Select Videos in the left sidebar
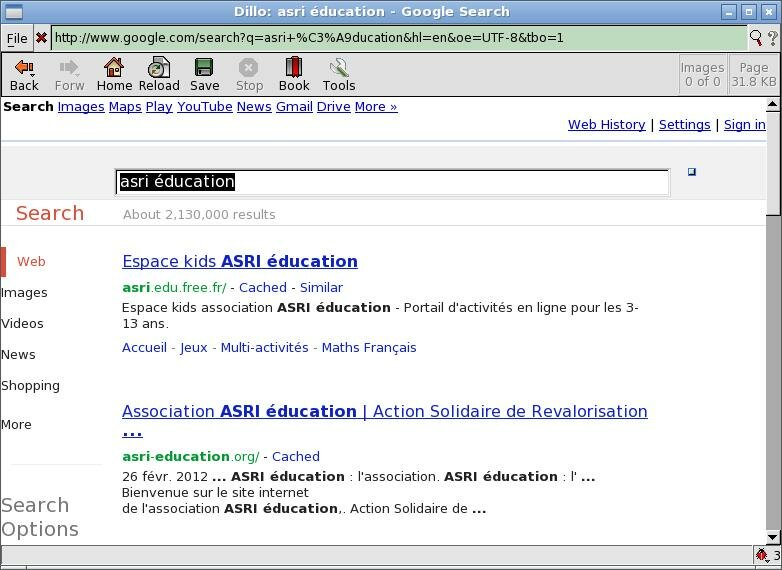Image resolution: width=782 pixels, height=570 pixels. click(x=22, y=324)
